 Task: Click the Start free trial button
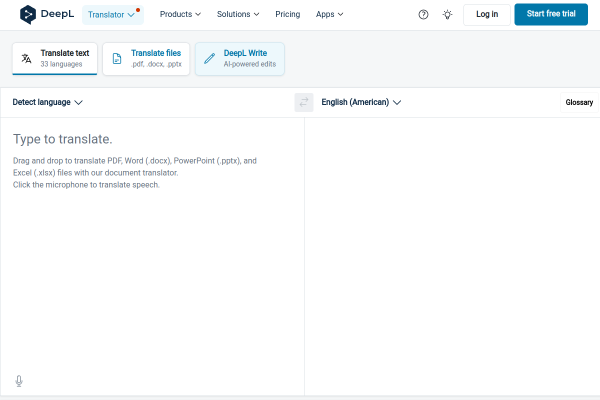click(551, 14)
